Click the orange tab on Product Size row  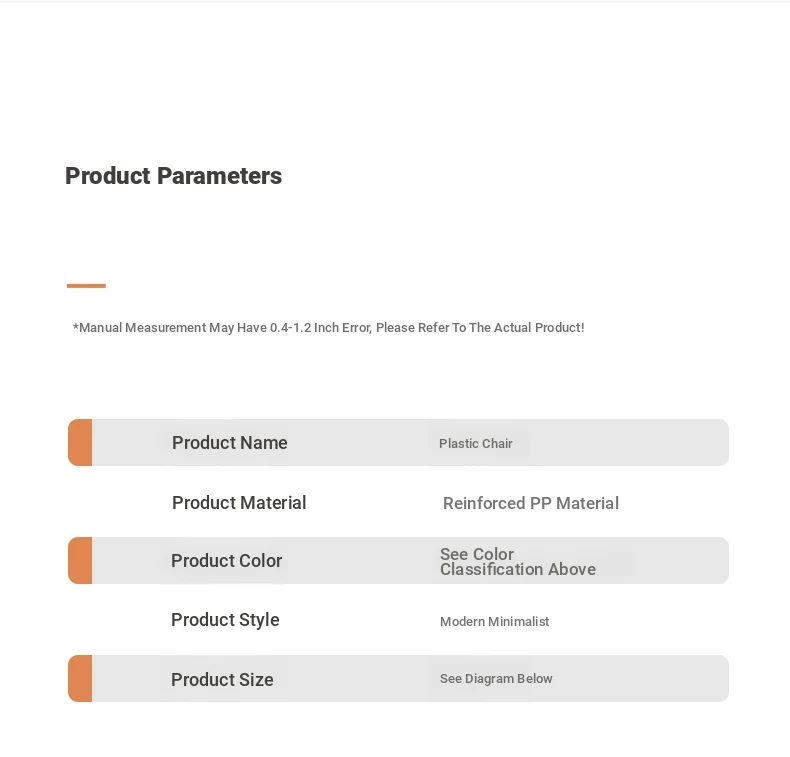coord(80,679)
